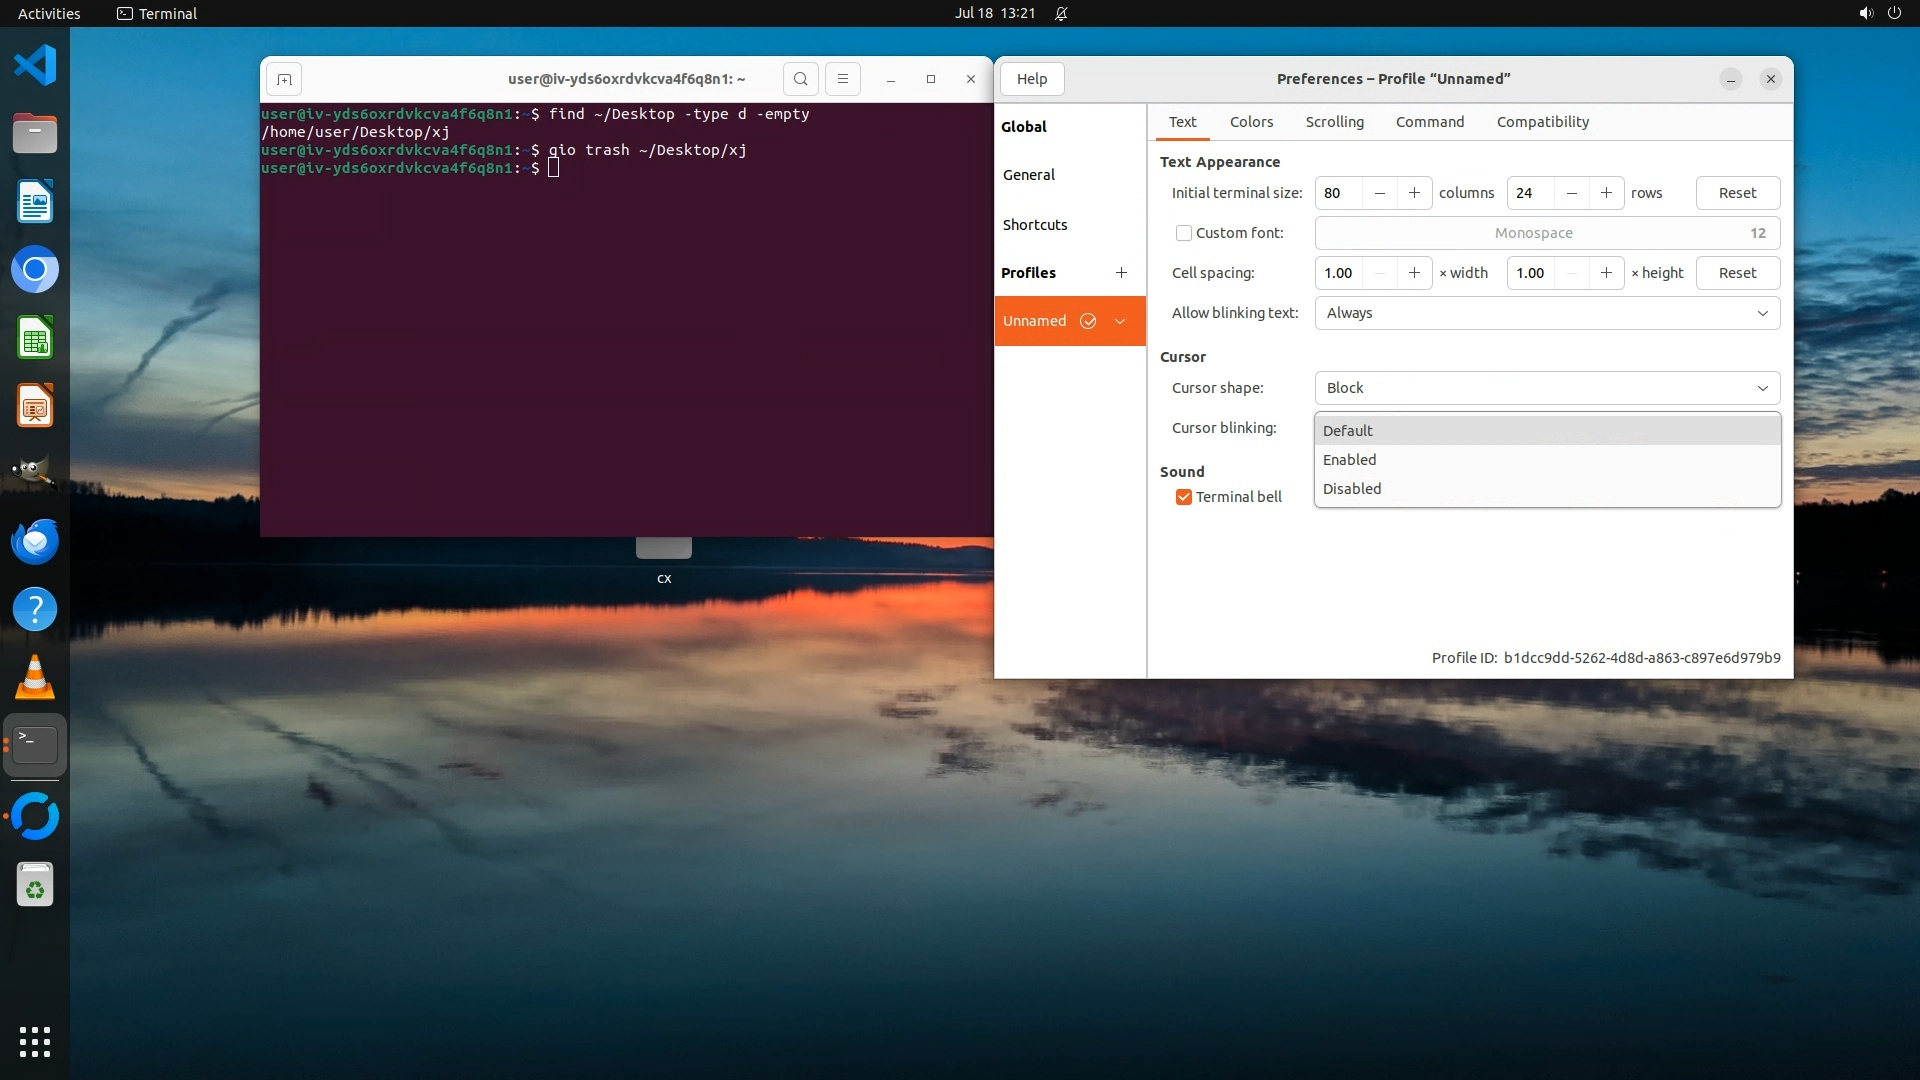The height and width of the screenshot is (1080, 1920).
Task: Decrease rows with minus stepper
Action: coord(1572,193)
